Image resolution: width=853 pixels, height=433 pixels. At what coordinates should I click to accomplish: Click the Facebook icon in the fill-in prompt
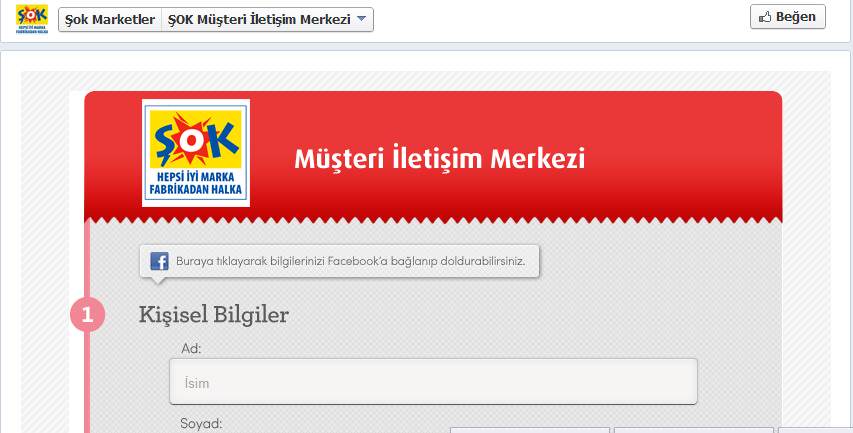[x=159, y=261]
